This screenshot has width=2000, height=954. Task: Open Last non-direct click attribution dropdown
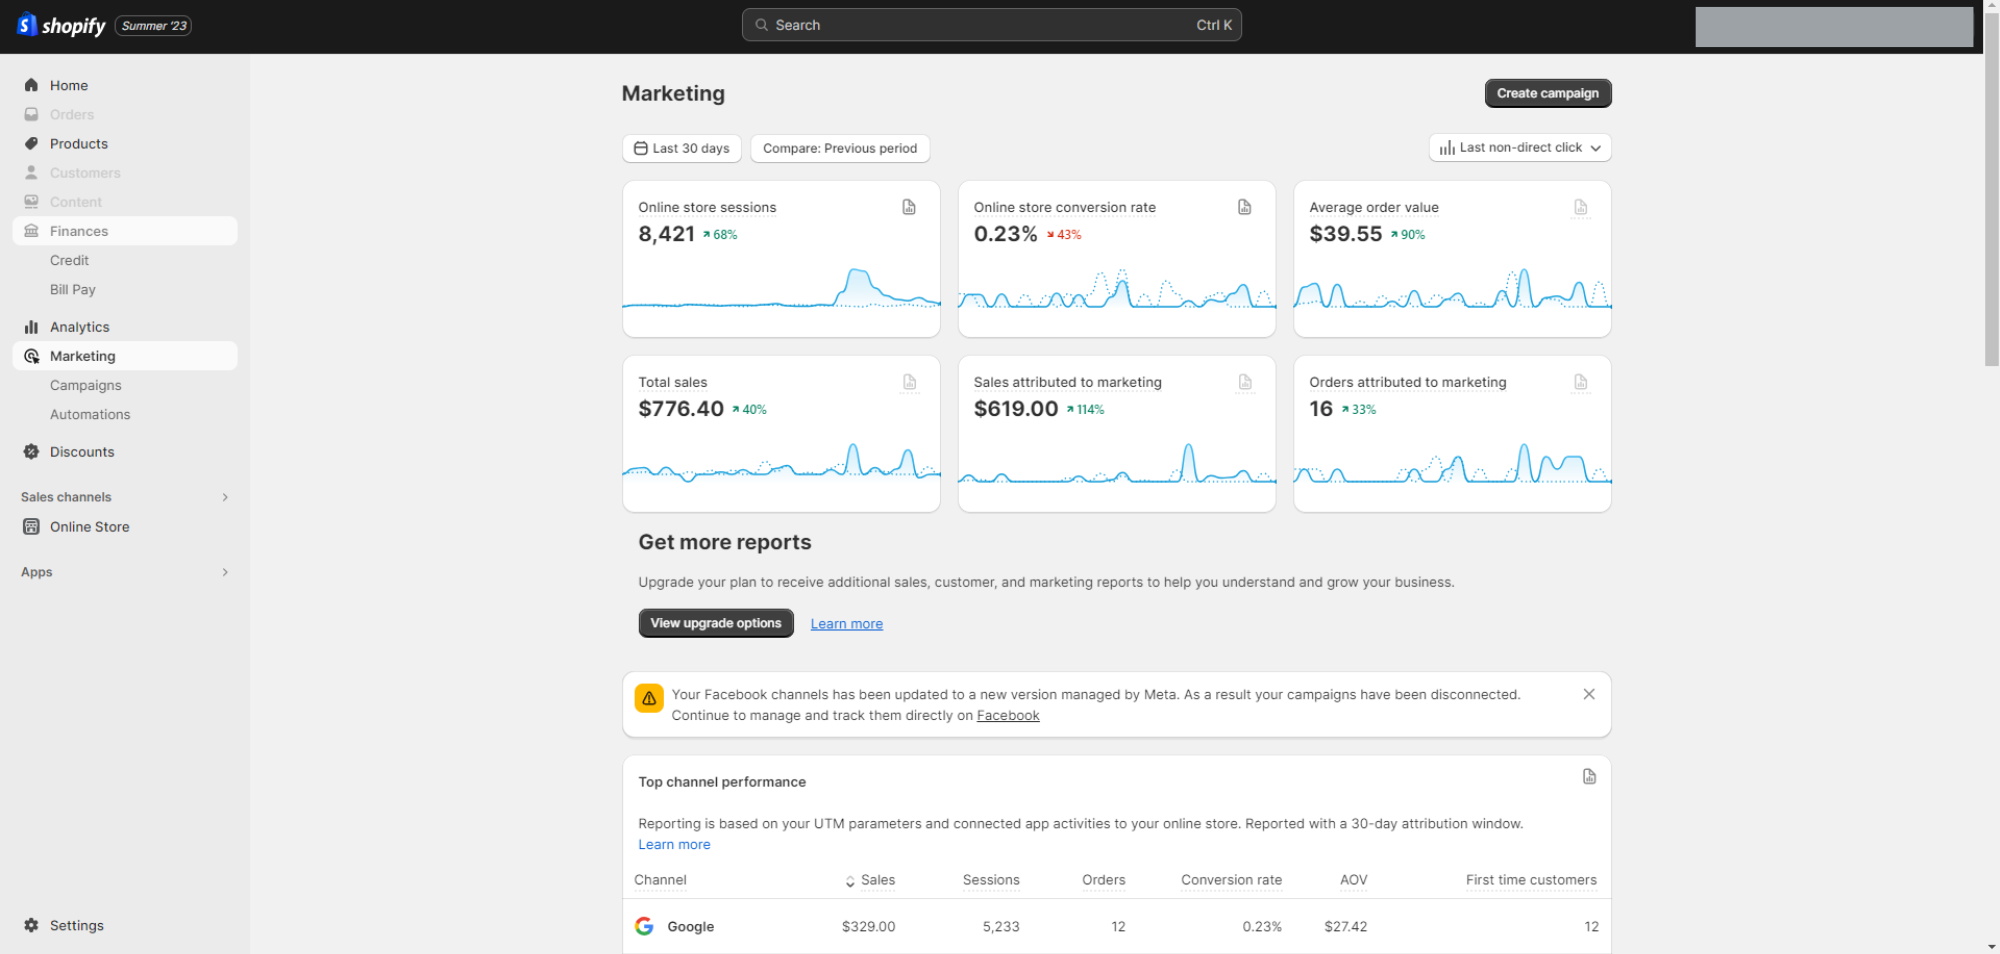[x=1519, y=148]
